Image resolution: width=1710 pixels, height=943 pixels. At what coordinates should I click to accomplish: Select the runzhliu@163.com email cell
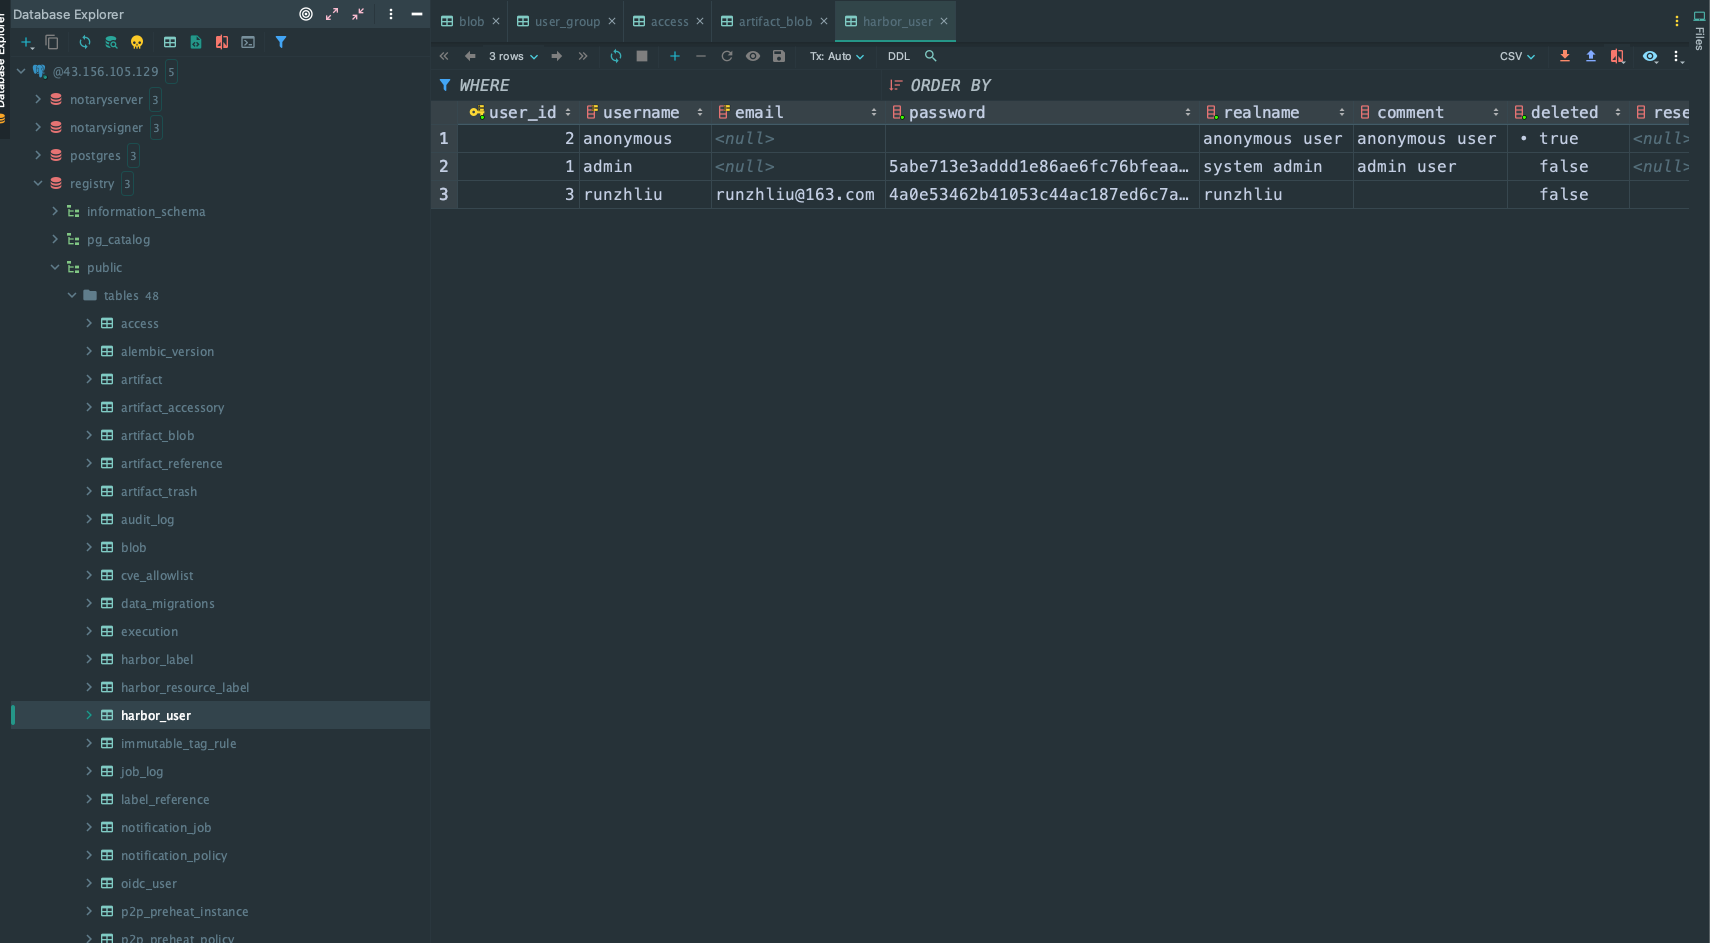(798, 194)
